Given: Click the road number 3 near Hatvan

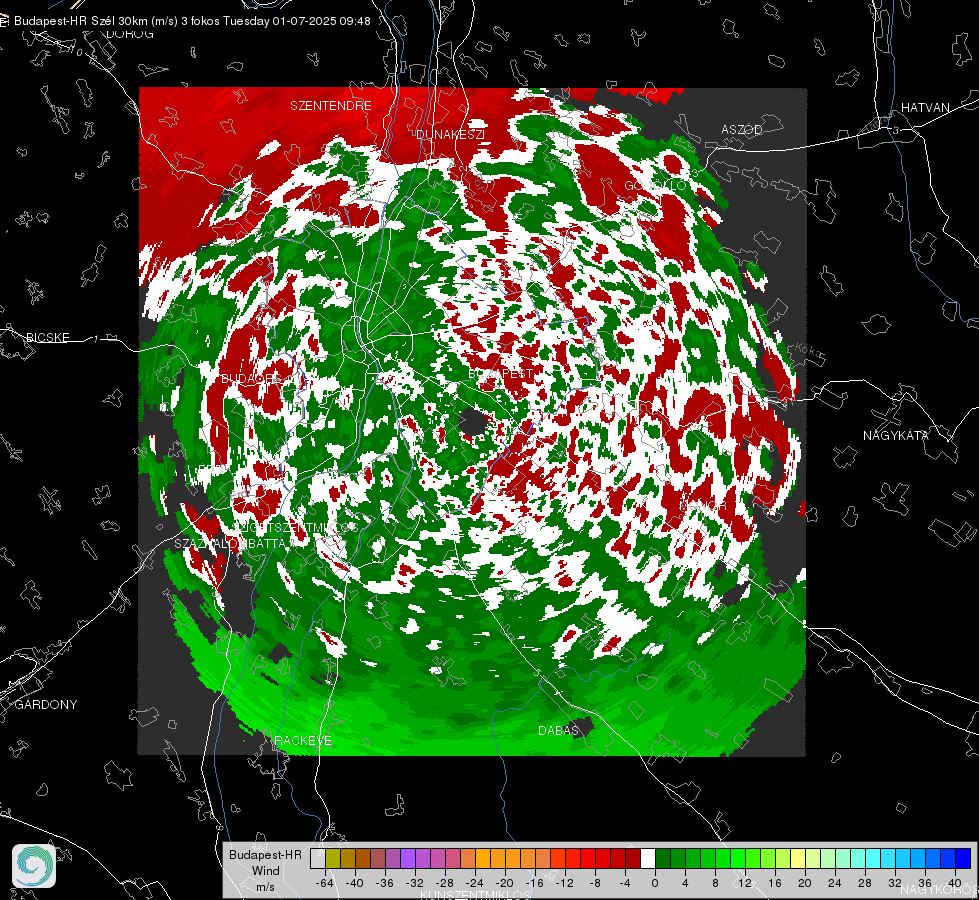Looking at the screenshot, I should [x=895, y=131].
